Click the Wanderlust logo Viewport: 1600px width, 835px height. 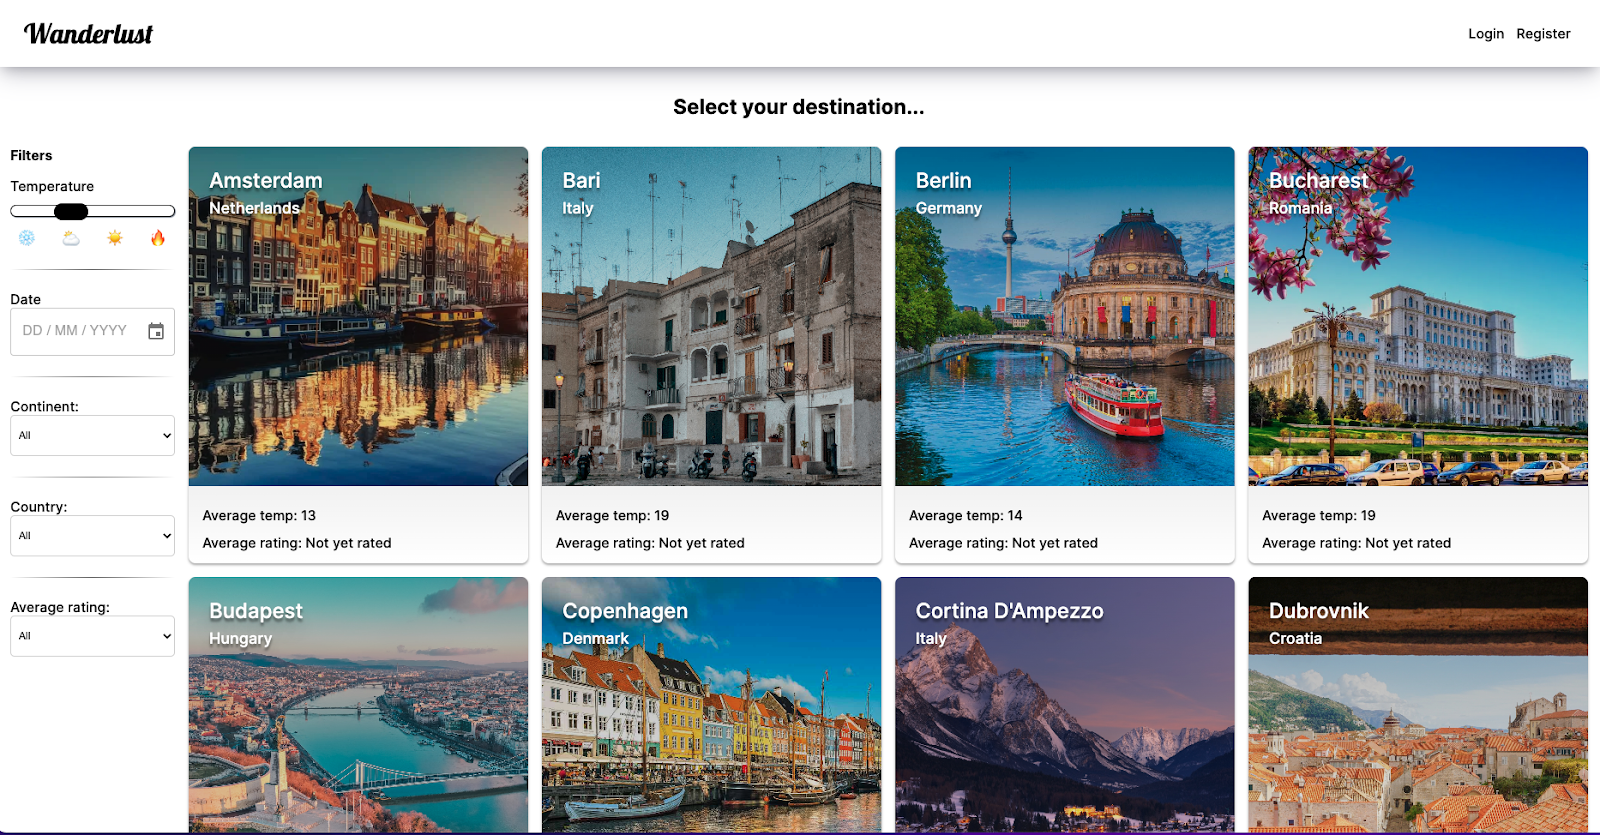[88, 34]
